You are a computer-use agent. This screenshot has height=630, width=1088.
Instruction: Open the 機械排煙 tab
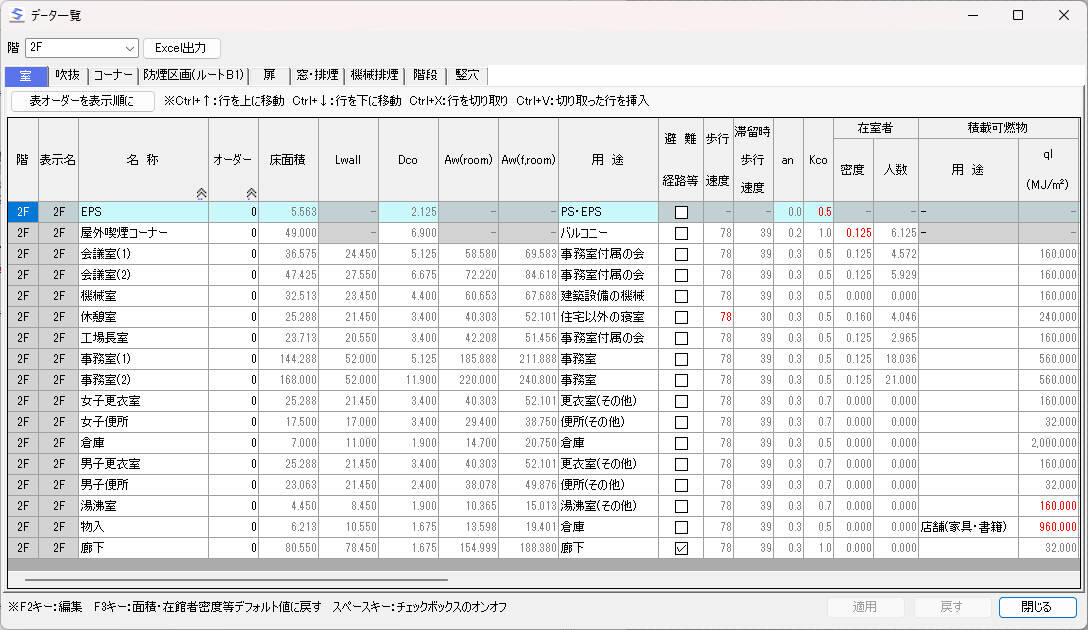tap(375, 75)
